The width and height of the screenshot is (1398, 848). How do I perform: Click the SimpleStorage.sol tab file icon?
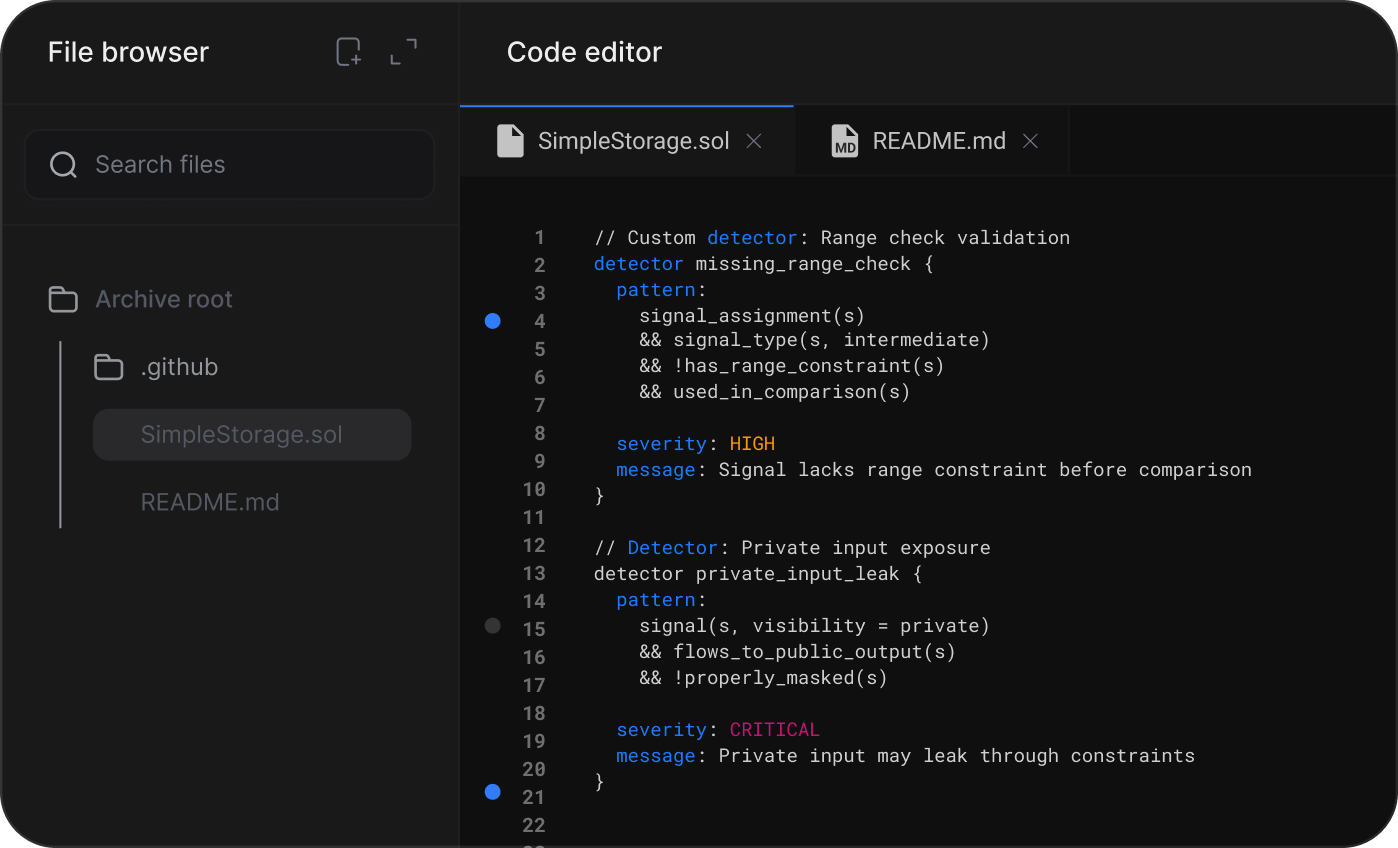pos(511,141)
